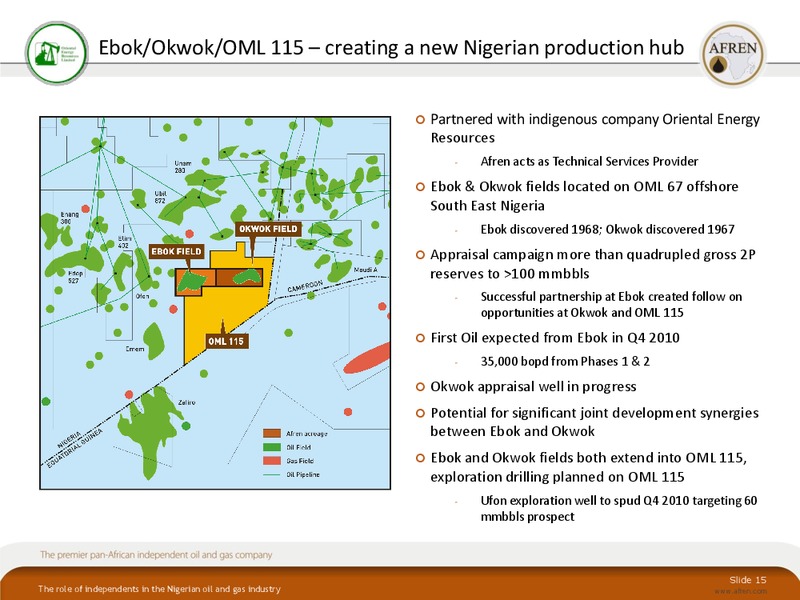This screenshot has height=600, width=800.
Task: Click the Oil Field green legend swatch
Action: [272, 447]
